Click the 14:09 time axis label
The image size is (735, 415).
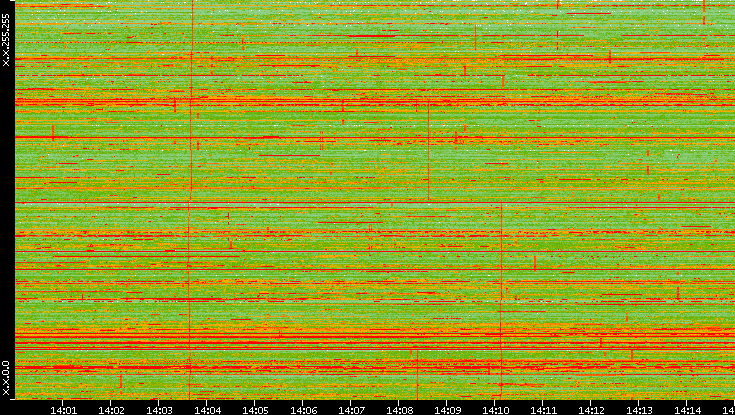pyautogui.click(x=448, y=410)
